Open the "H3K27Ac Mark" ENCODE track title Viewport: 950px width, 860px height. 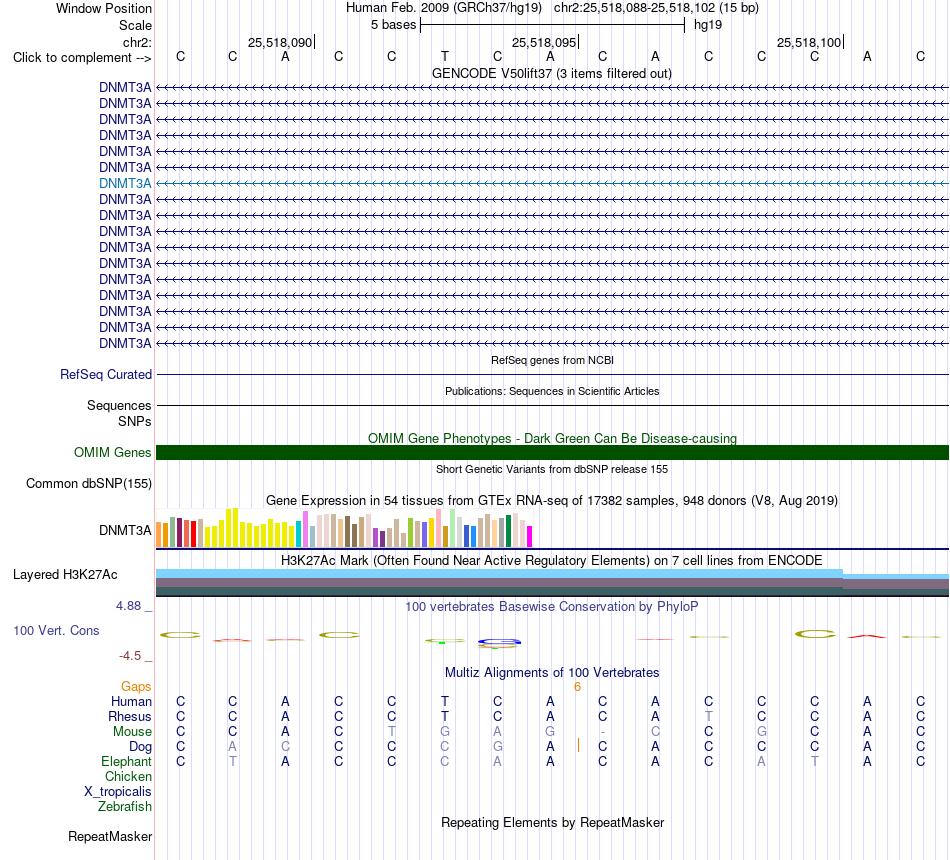[552, 560]
